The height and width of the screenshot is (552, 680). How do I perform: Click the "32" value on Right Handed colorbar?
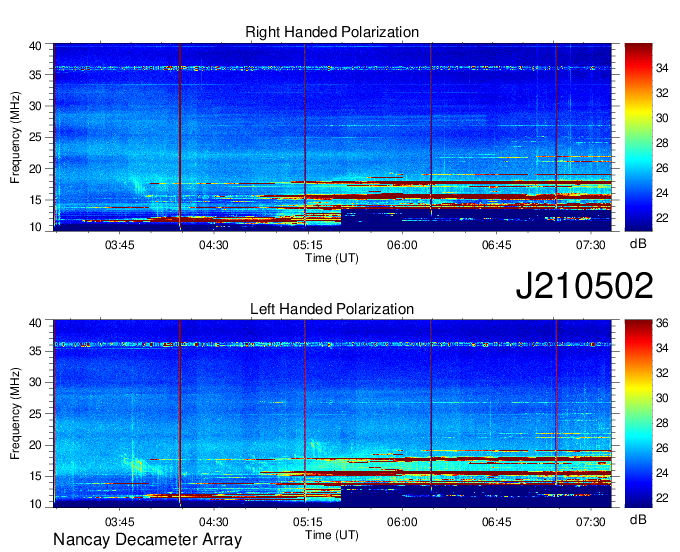coord(662,93)
